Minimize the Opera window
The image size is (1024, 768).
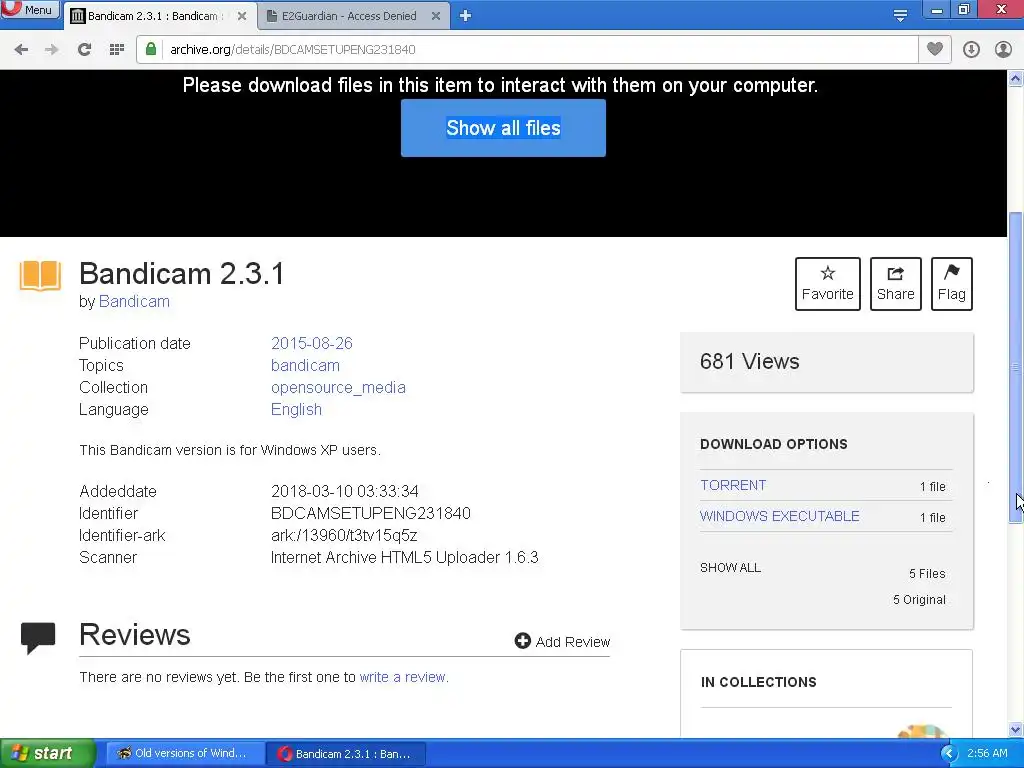click(x=938, y=9)
